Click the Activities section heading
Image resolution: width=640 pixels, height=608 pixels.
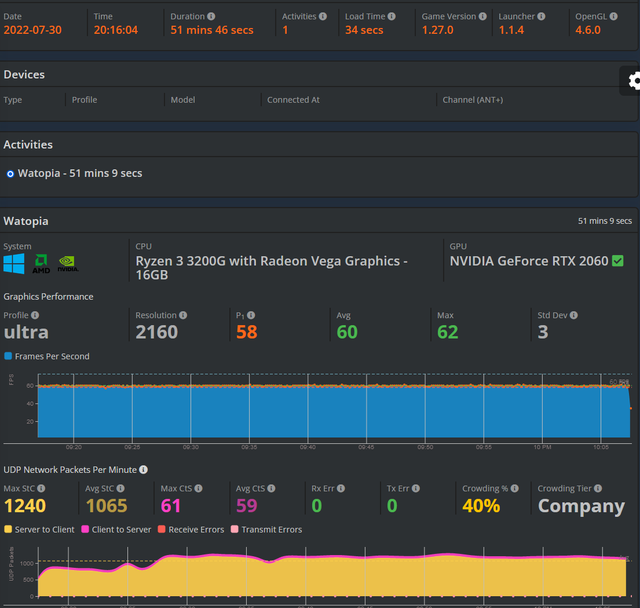point(28,145)
